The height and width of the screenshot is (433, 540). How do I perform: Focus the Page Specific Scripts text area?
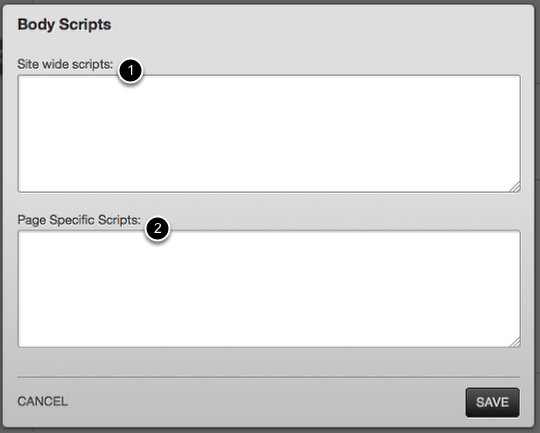click(269, 289)
